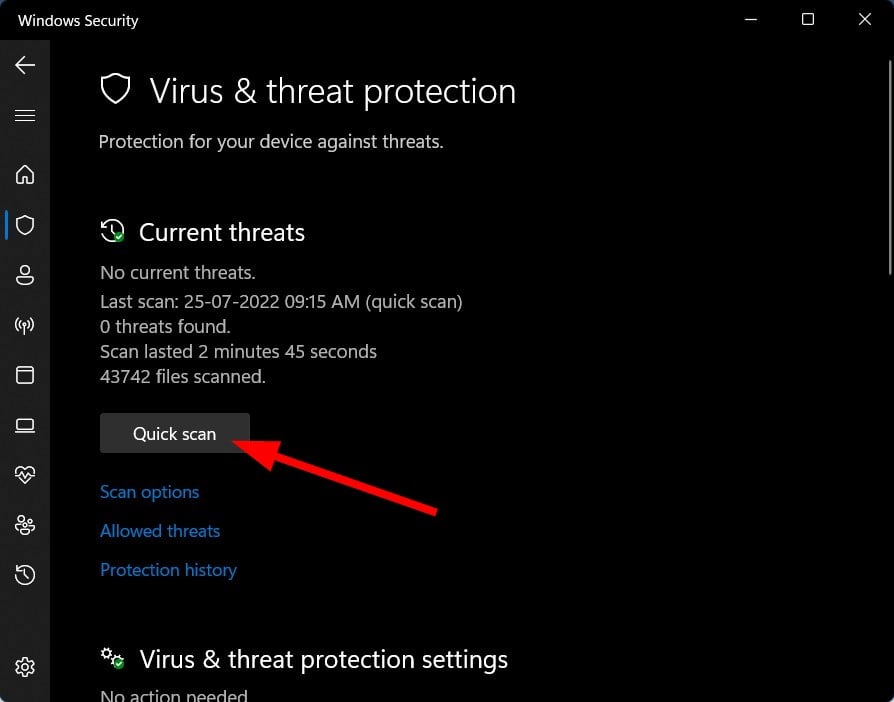Open the Scan options link
The width and height of the screenshot is (894, 702).
[149, 492]
